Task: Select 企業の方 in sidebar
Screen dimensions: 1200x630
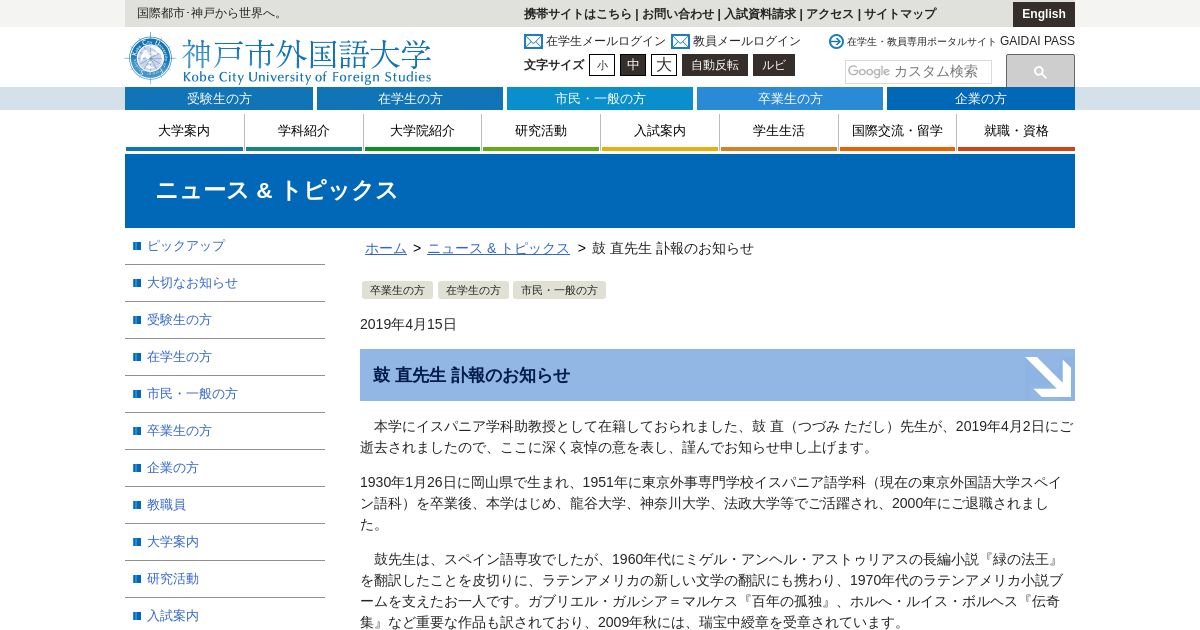Action: click(173, 468)
